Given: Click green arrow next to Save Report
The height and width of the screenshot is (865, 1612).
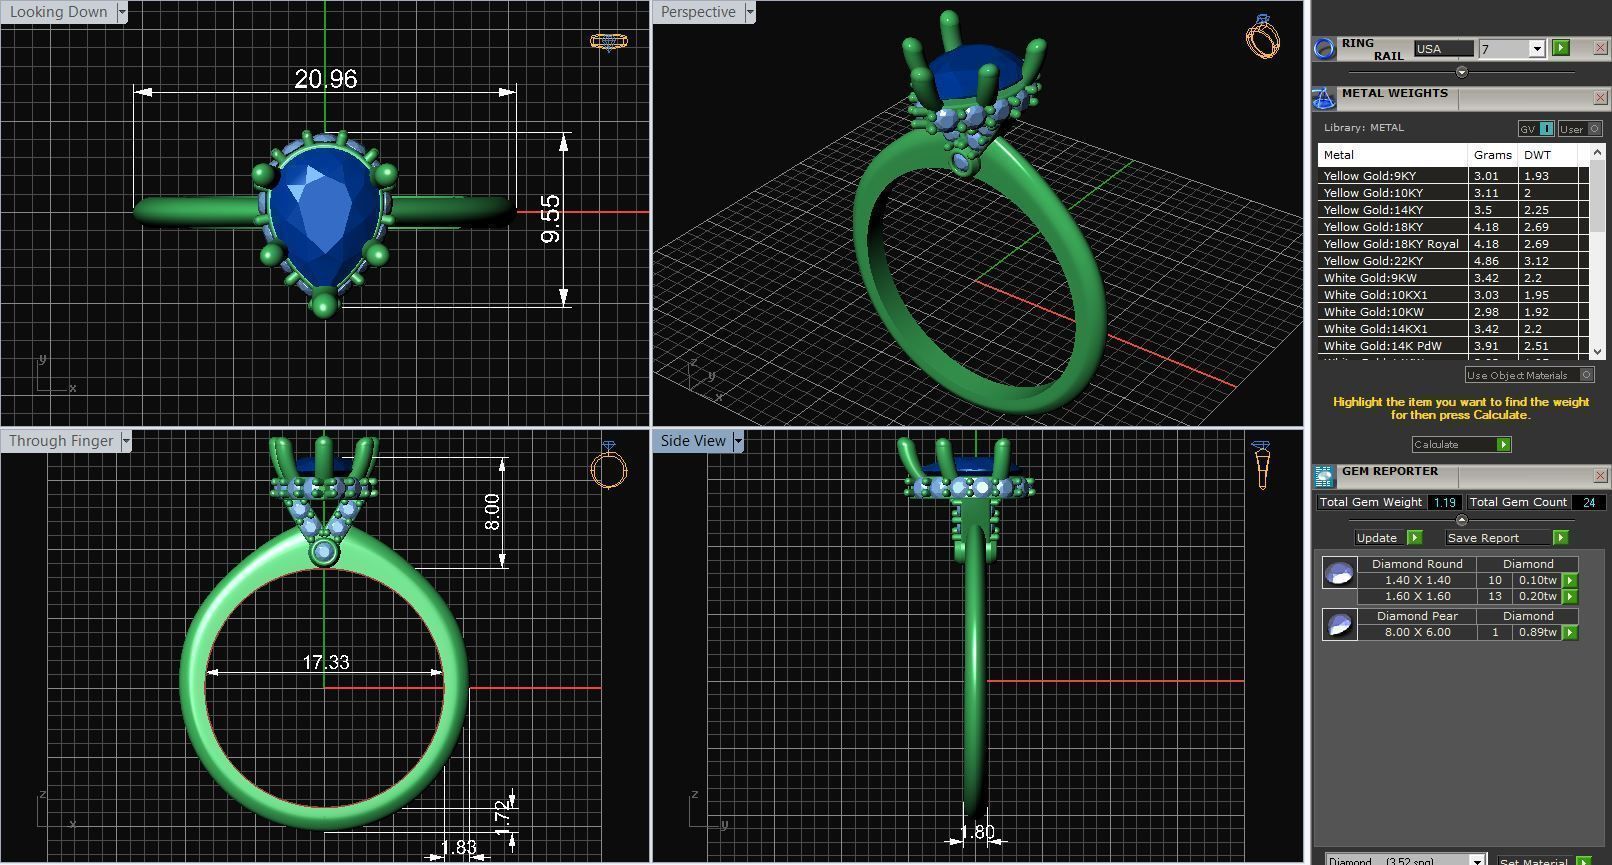Looking at the screenshot, I should pos(1560,538).
